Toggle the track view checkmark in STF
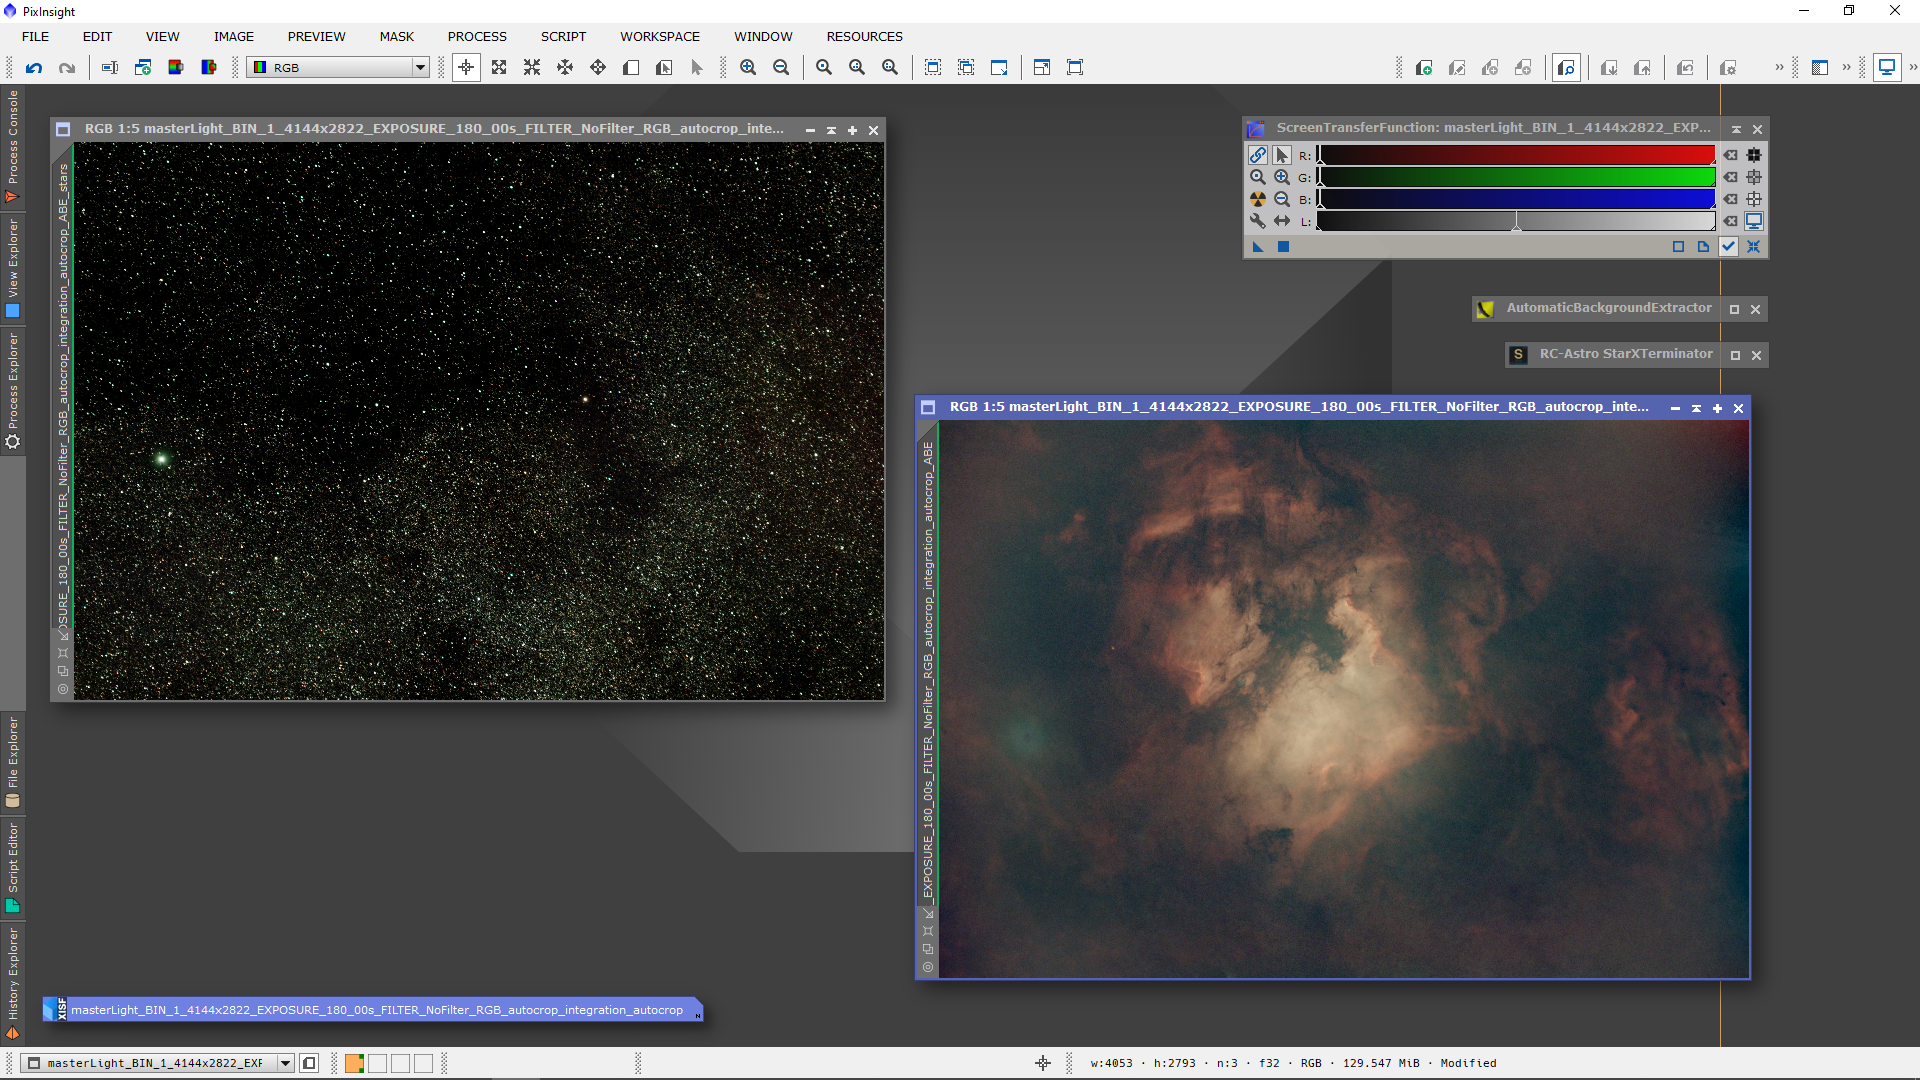The height and width of the screenshot is (1080, 1920). click(x=1728, y=247)
